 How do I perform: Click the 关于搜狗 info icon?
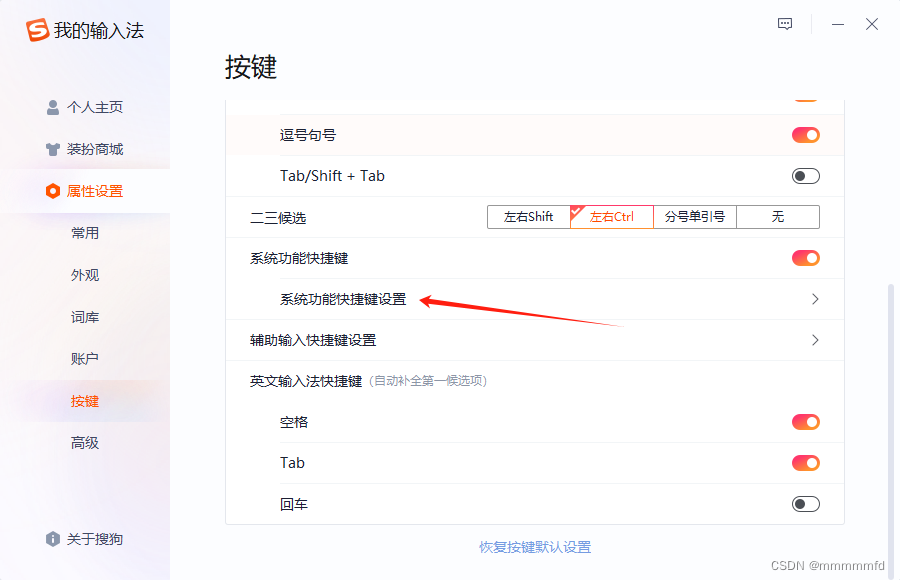coord(53,539)
